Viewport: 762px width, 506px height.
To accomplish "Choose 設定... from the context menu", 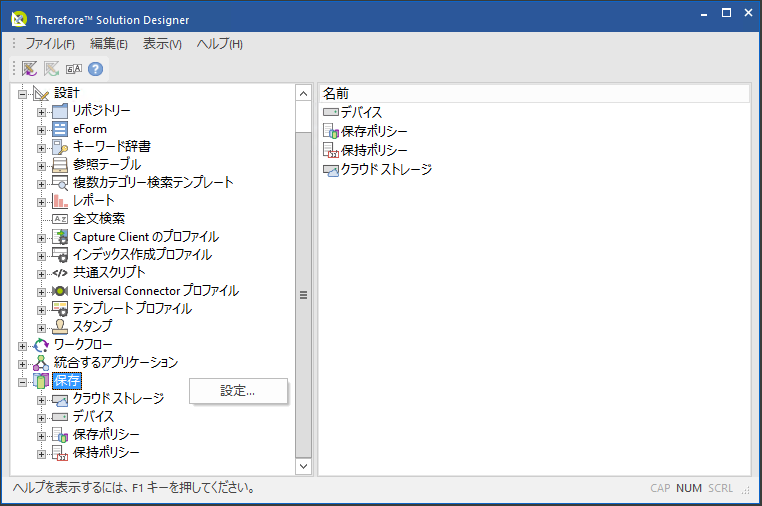I will tap(238, 391).
